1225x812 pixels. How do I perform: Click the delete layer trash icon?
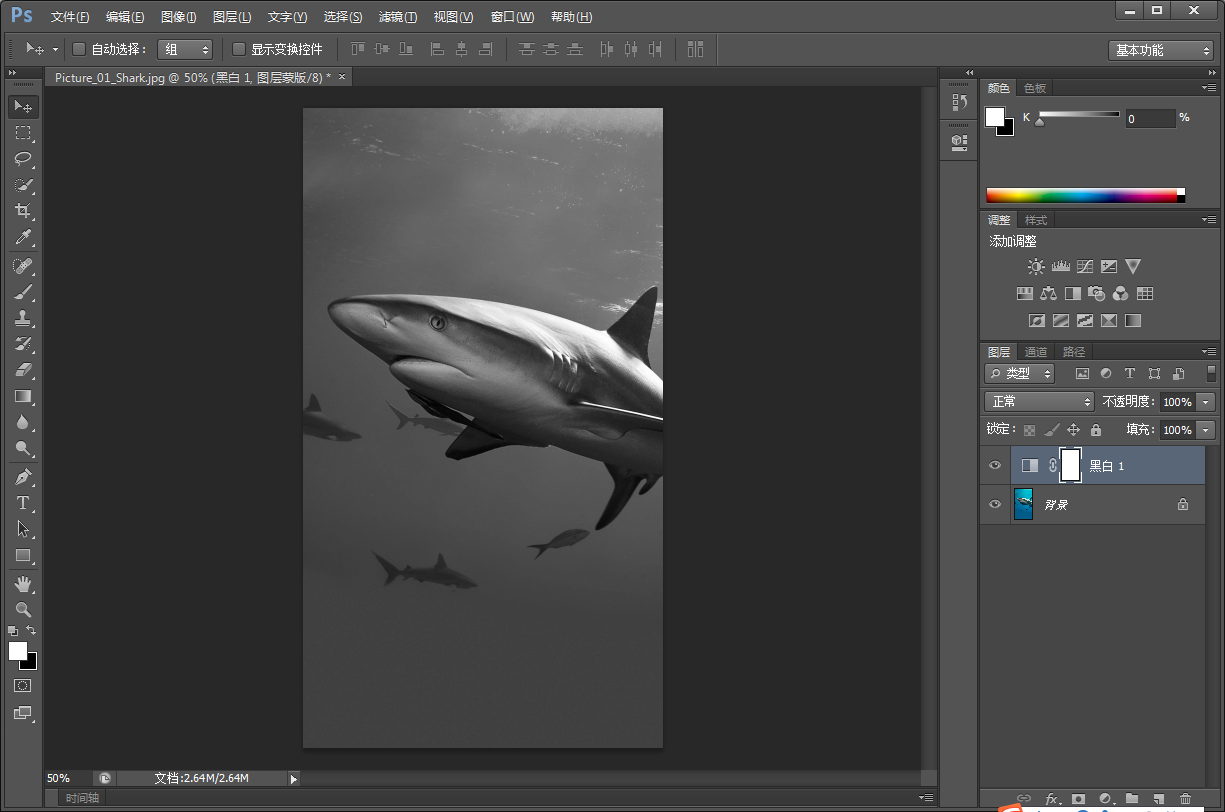[1185, 799]
